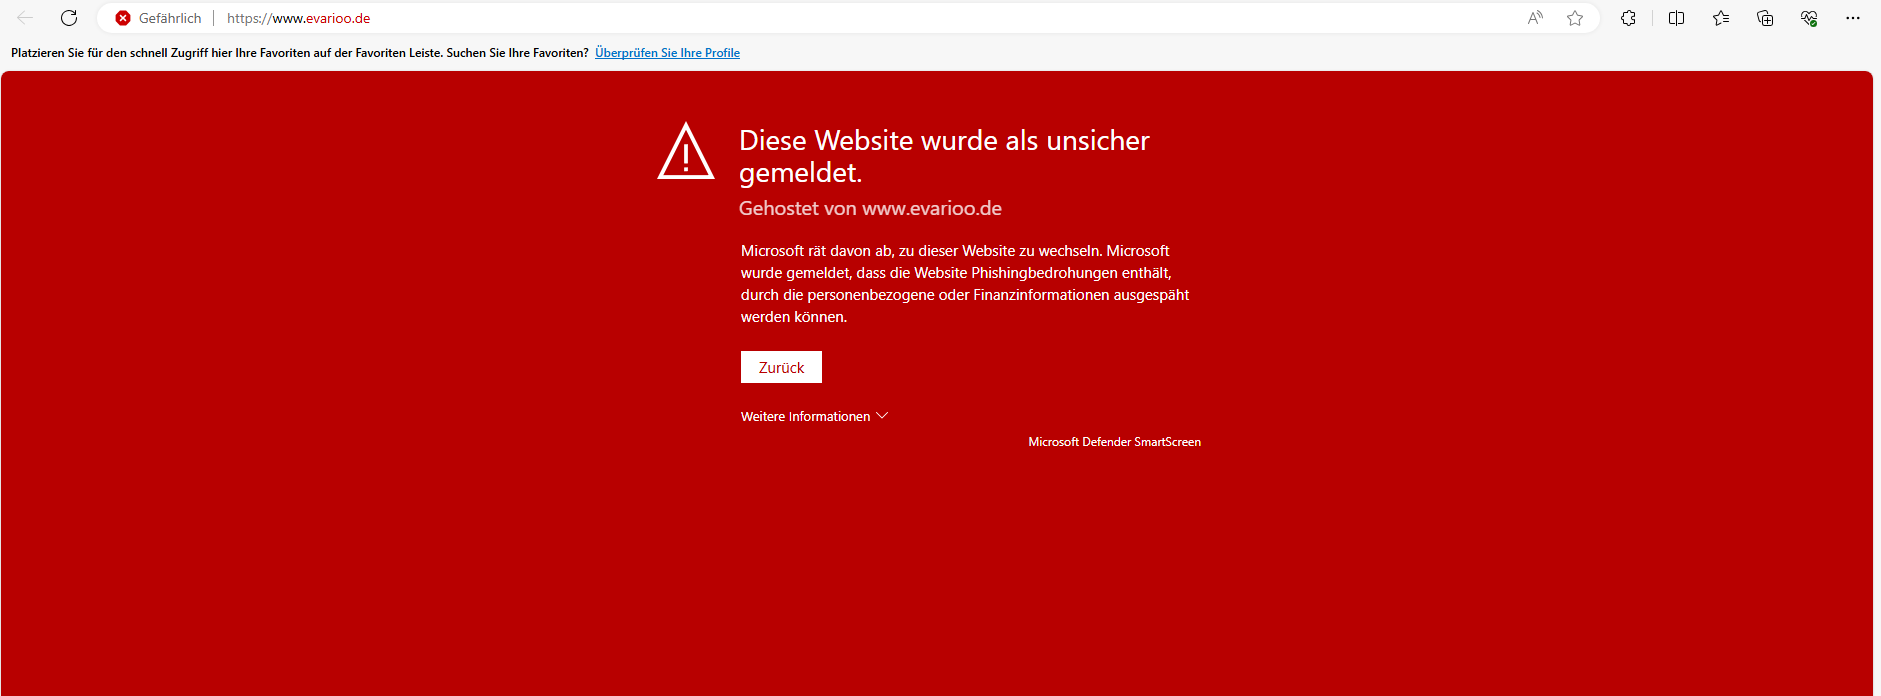Click the browser back arrow
1881x696 pixels.
point(25,18)
